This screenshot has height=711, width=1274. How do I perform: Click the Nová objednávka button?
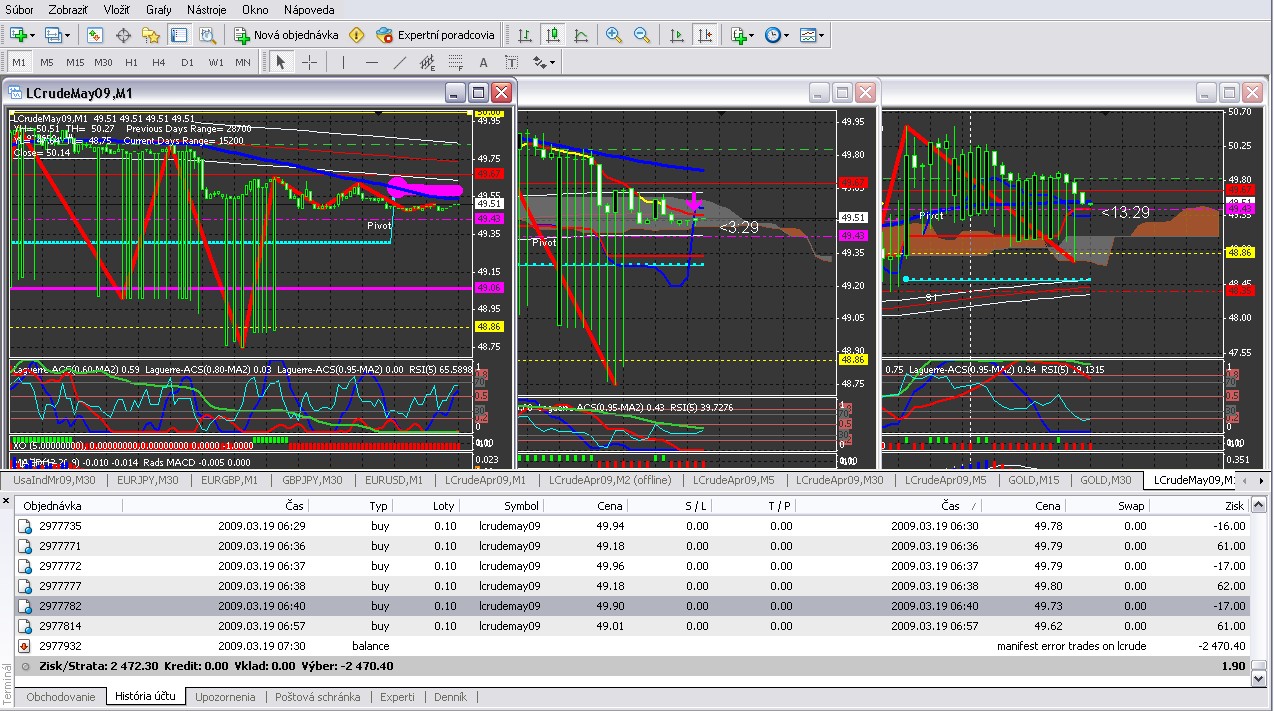click(290, 35)
